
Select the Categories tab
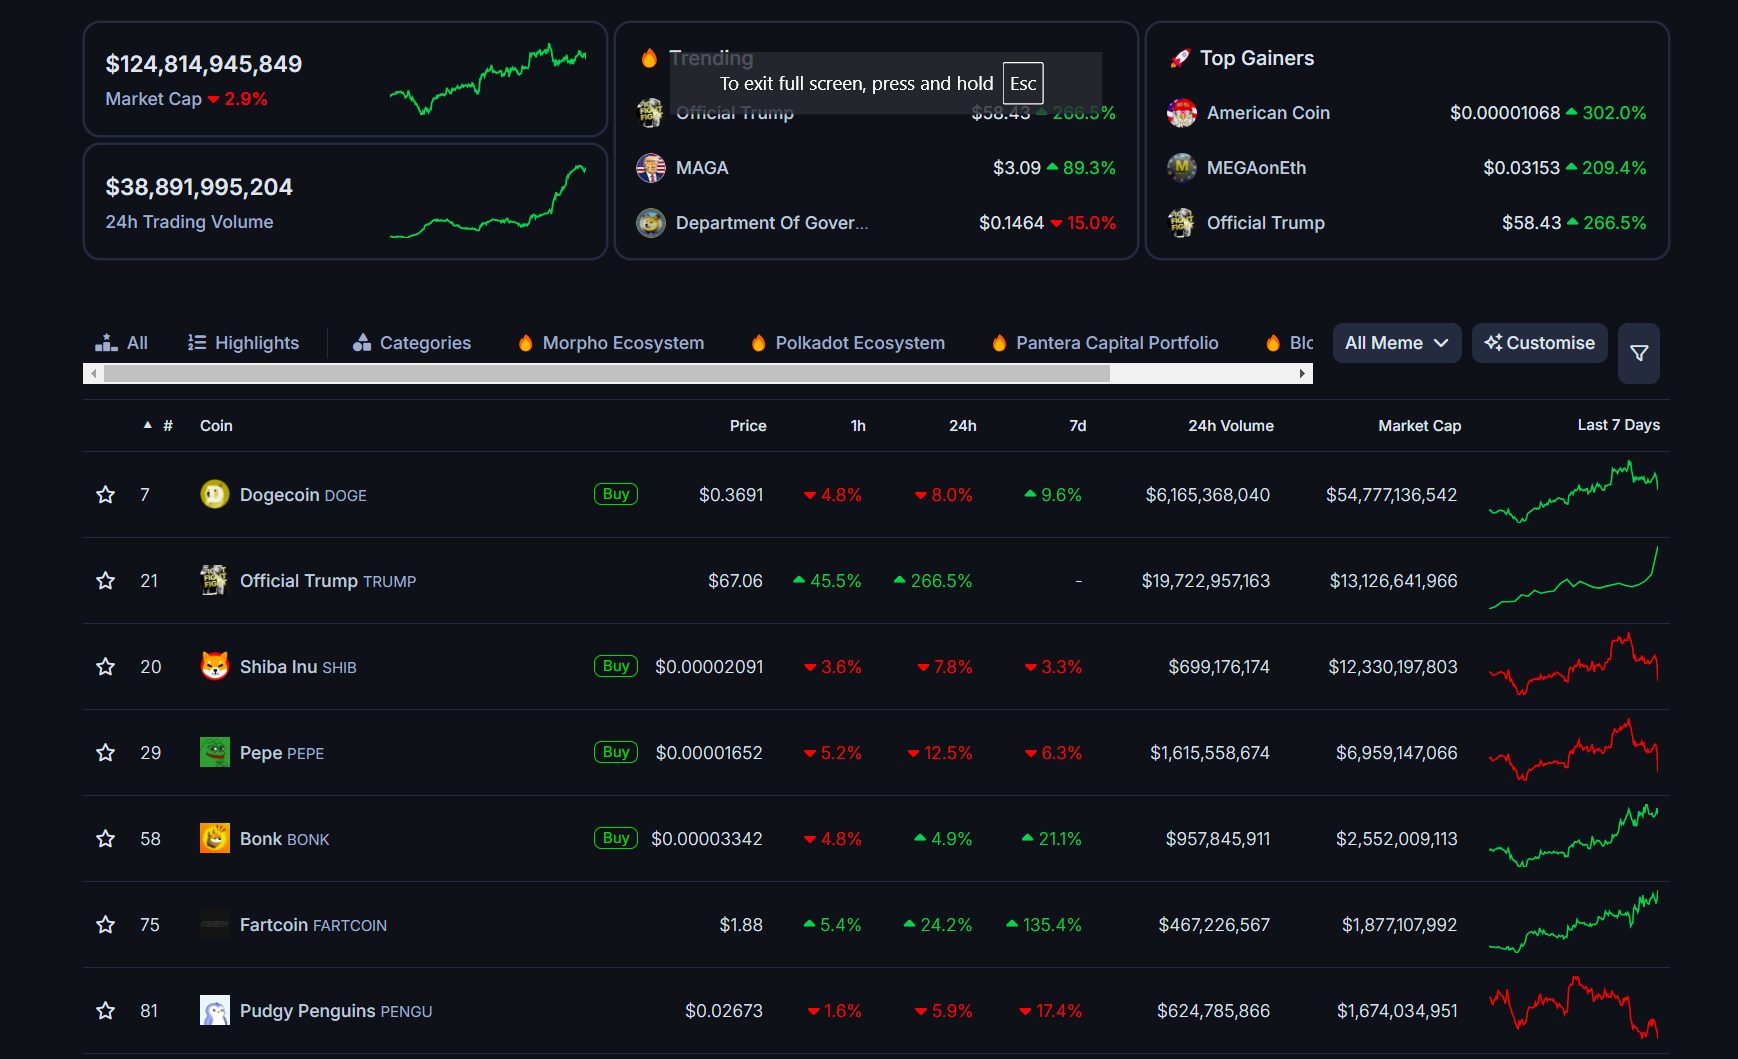pyautogui.click(x=412, y=343)
